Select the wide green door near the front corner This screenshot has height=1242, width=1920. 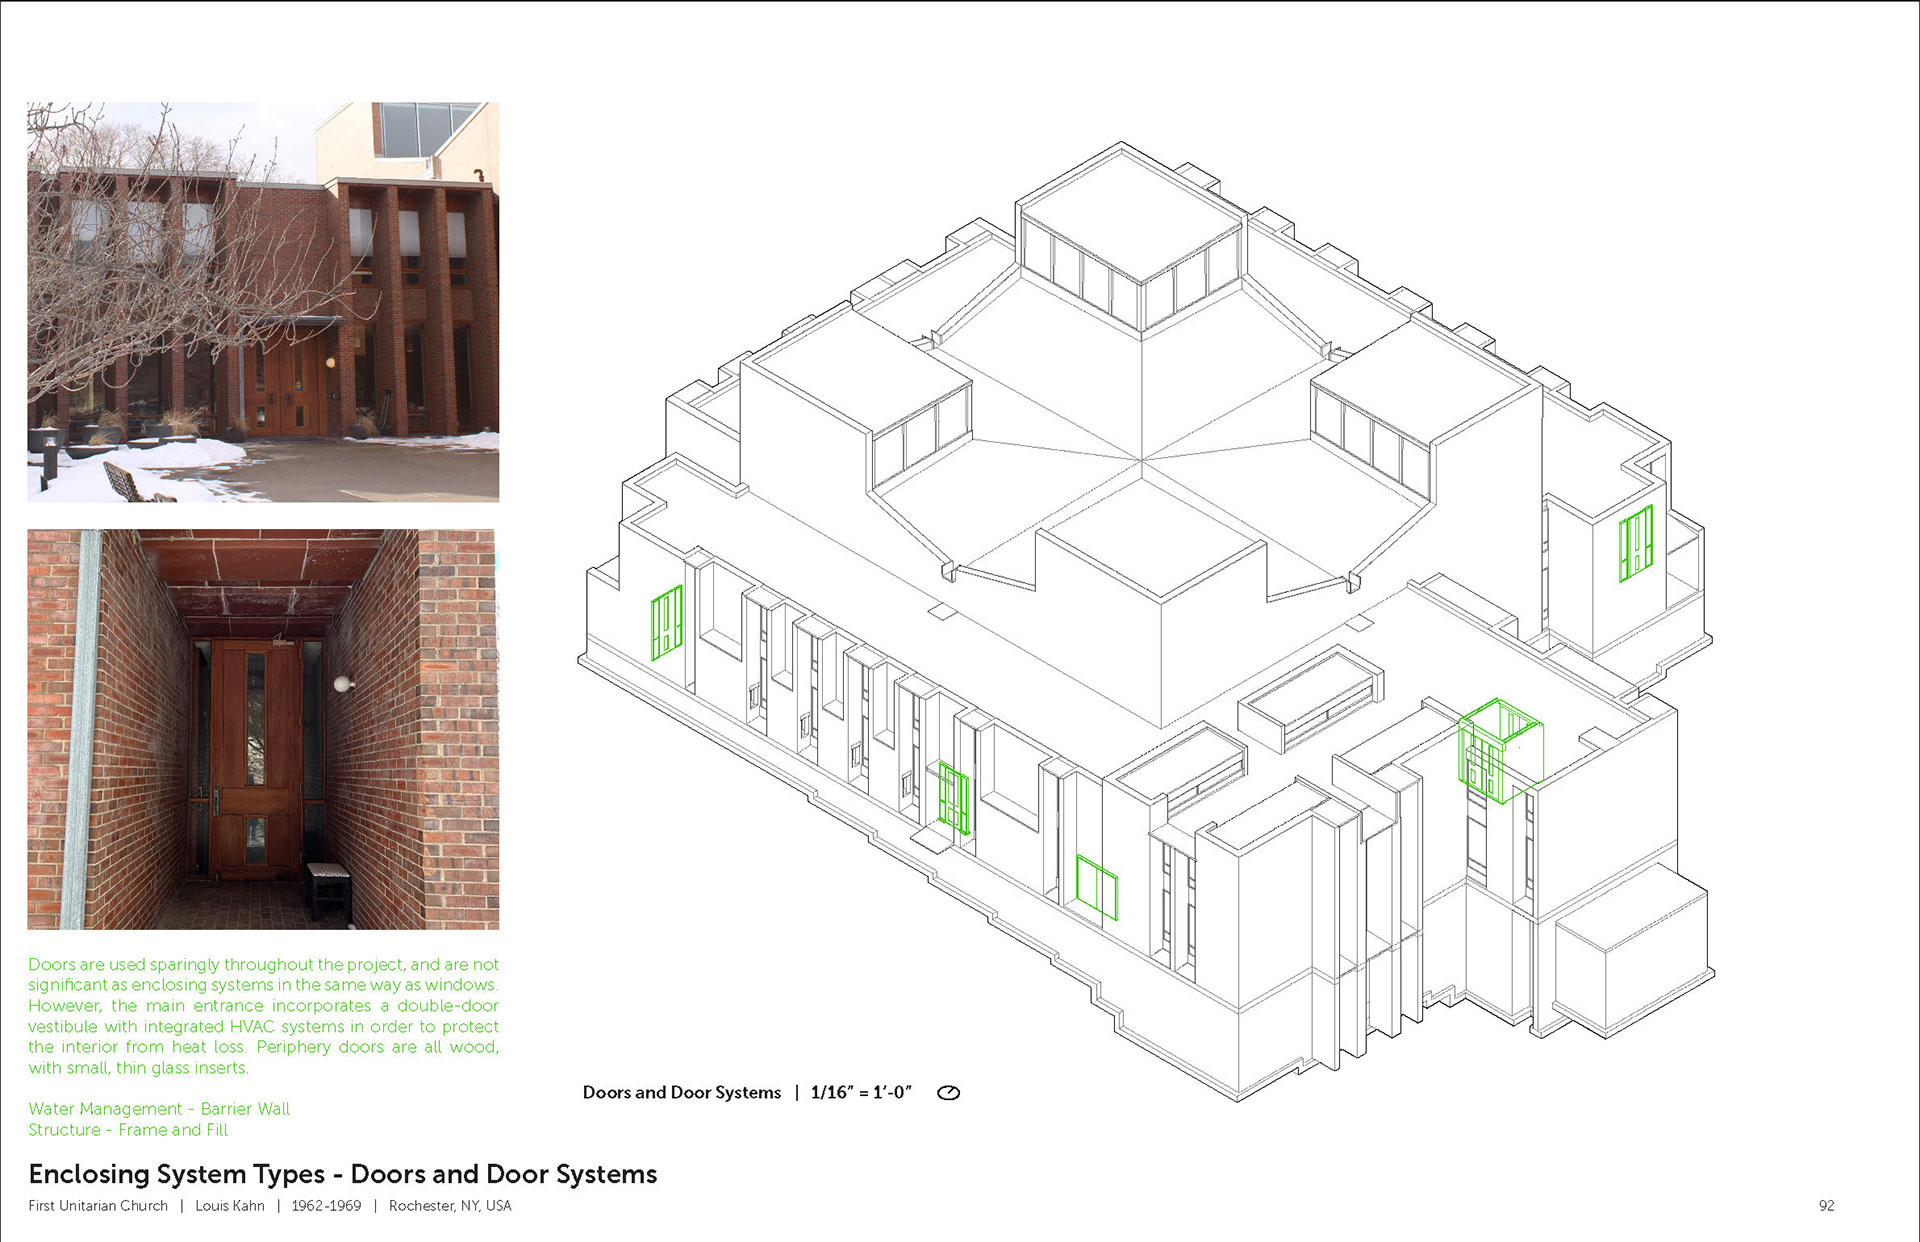(1096, 887)
